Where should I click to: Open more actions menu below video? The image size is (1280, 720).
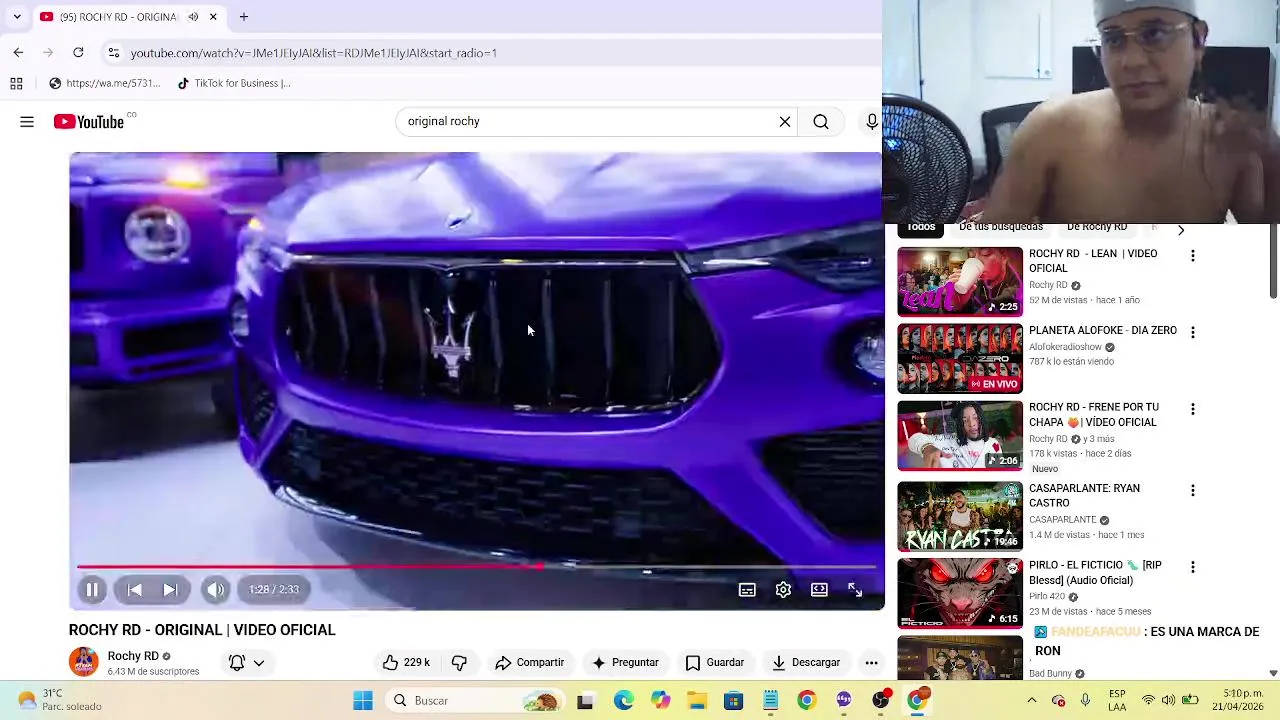pyautogui.click(x=871, y=662)
